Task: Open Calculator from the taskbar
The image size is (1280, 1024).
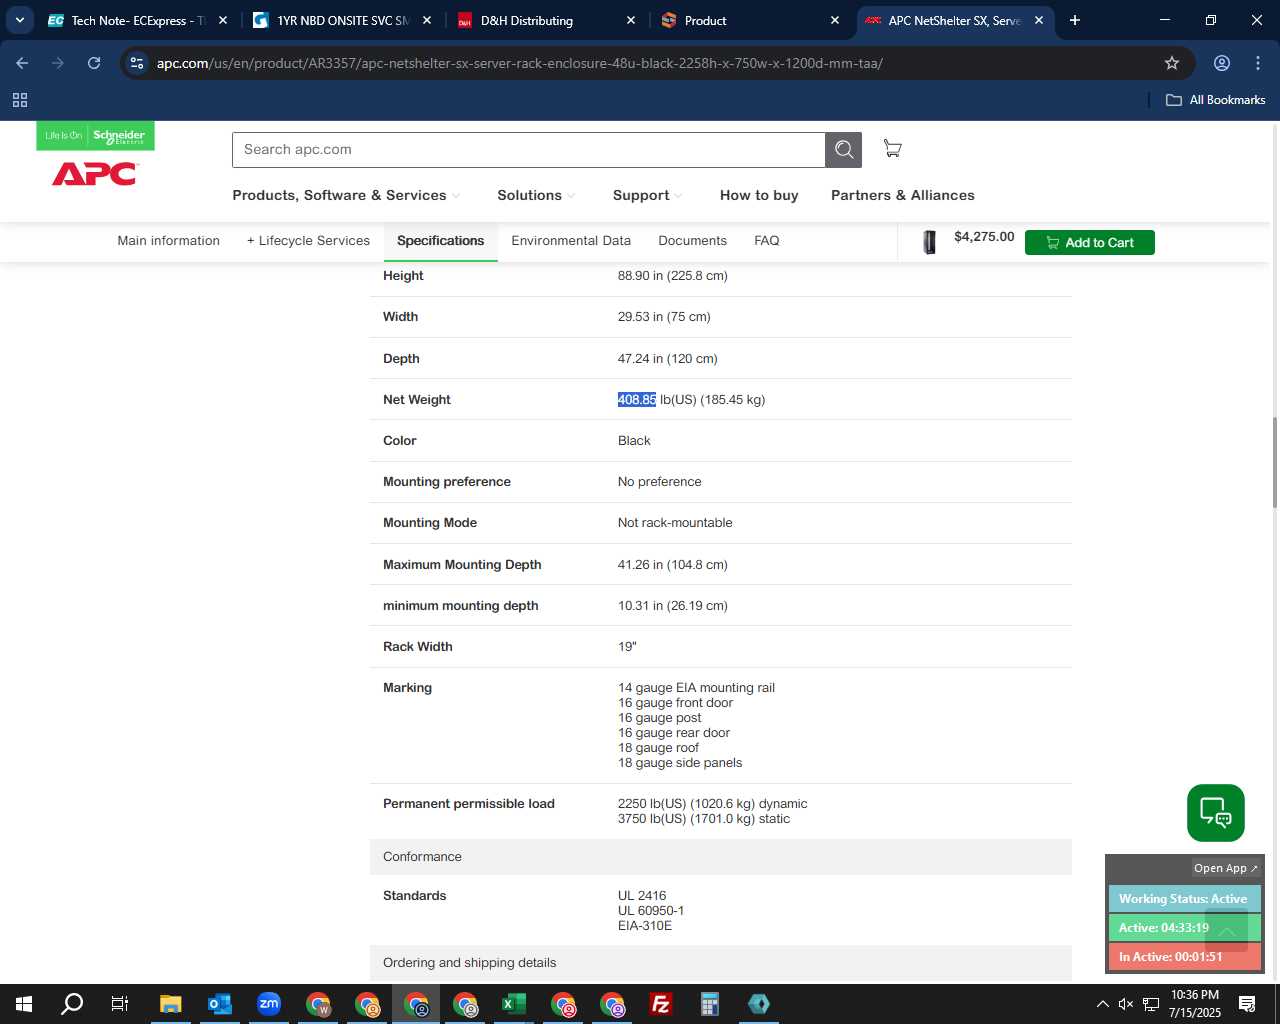Action: (x=709, y=1004)
